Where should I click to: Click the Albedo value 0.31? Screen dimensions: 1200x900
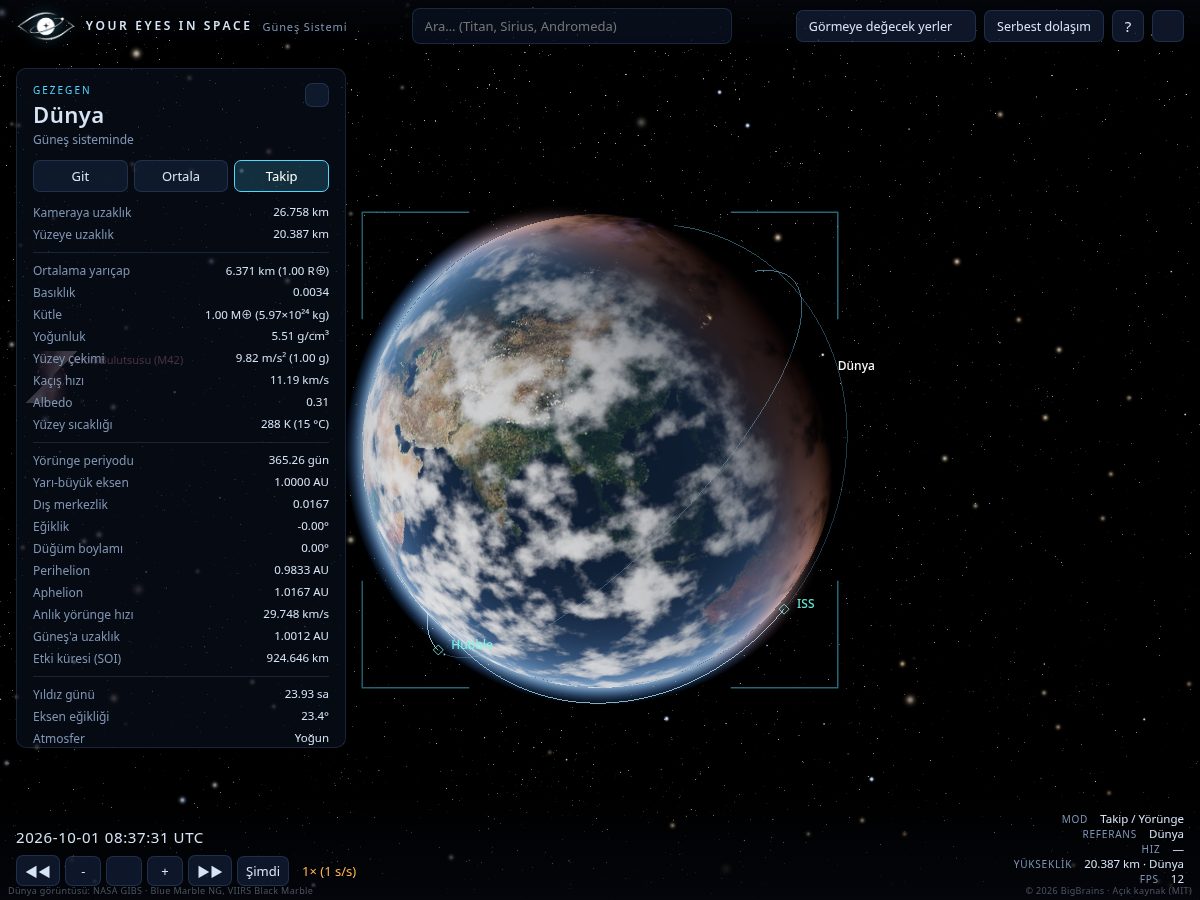318,402
